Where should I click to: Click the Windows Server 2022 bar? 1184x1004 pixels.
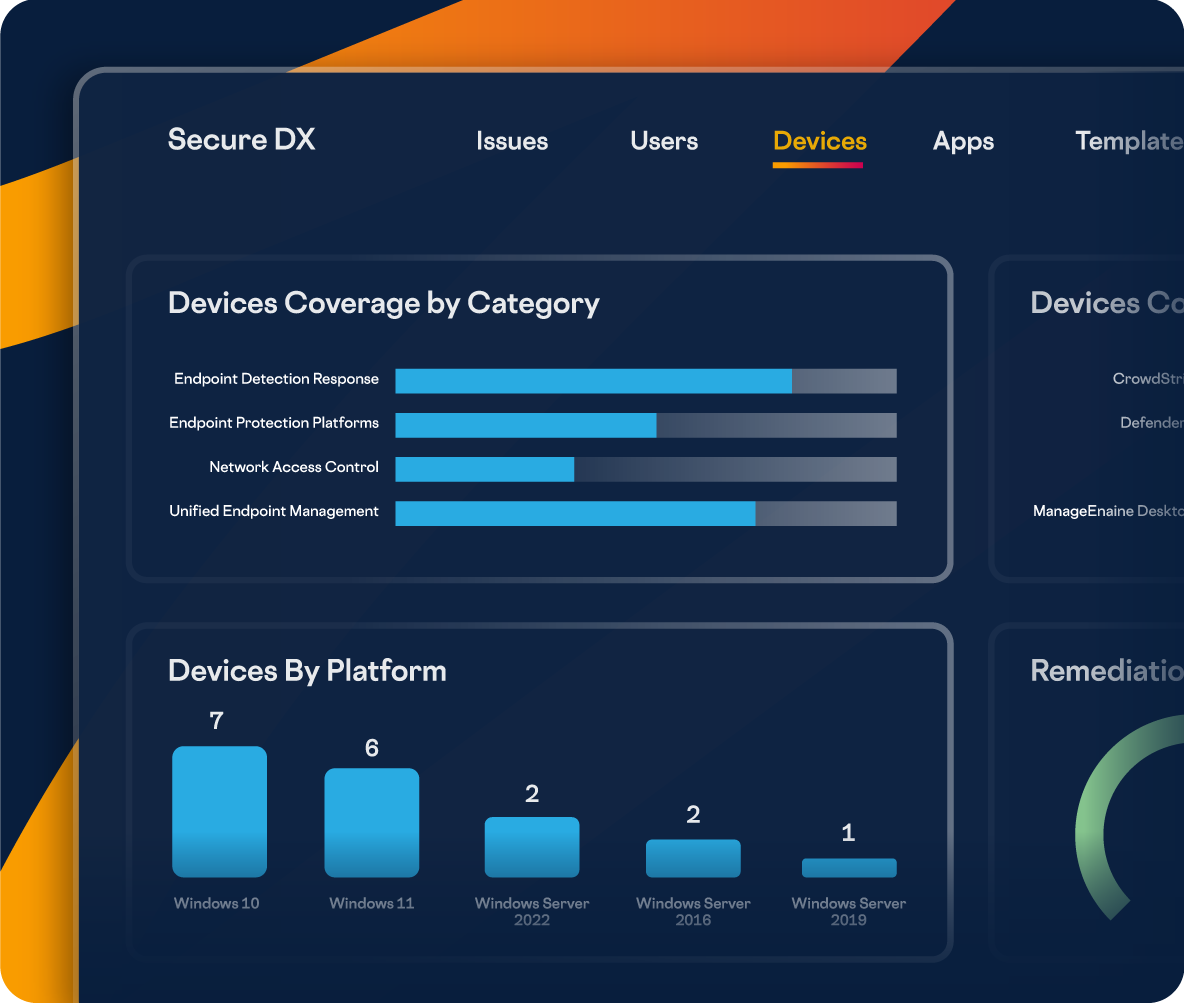(x=532, y=847)
